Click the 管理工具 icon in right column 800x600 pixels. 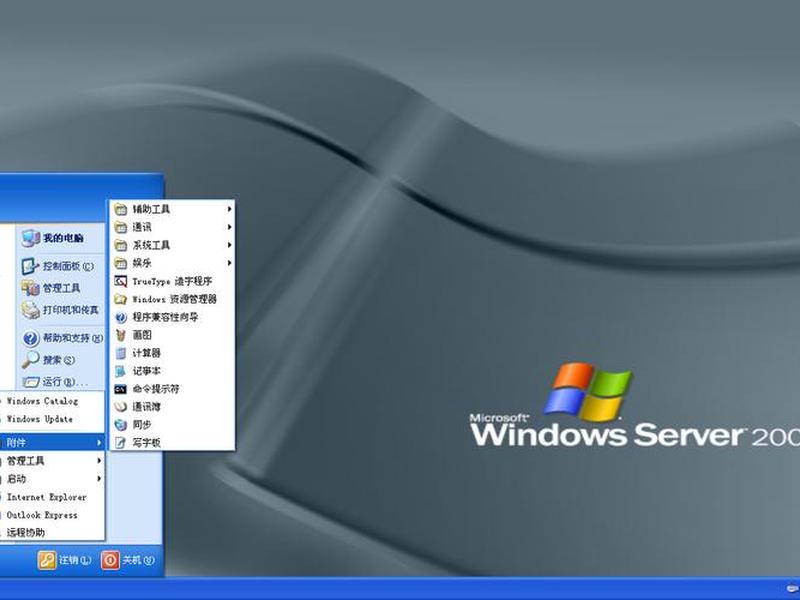click(x=30, y=288)
